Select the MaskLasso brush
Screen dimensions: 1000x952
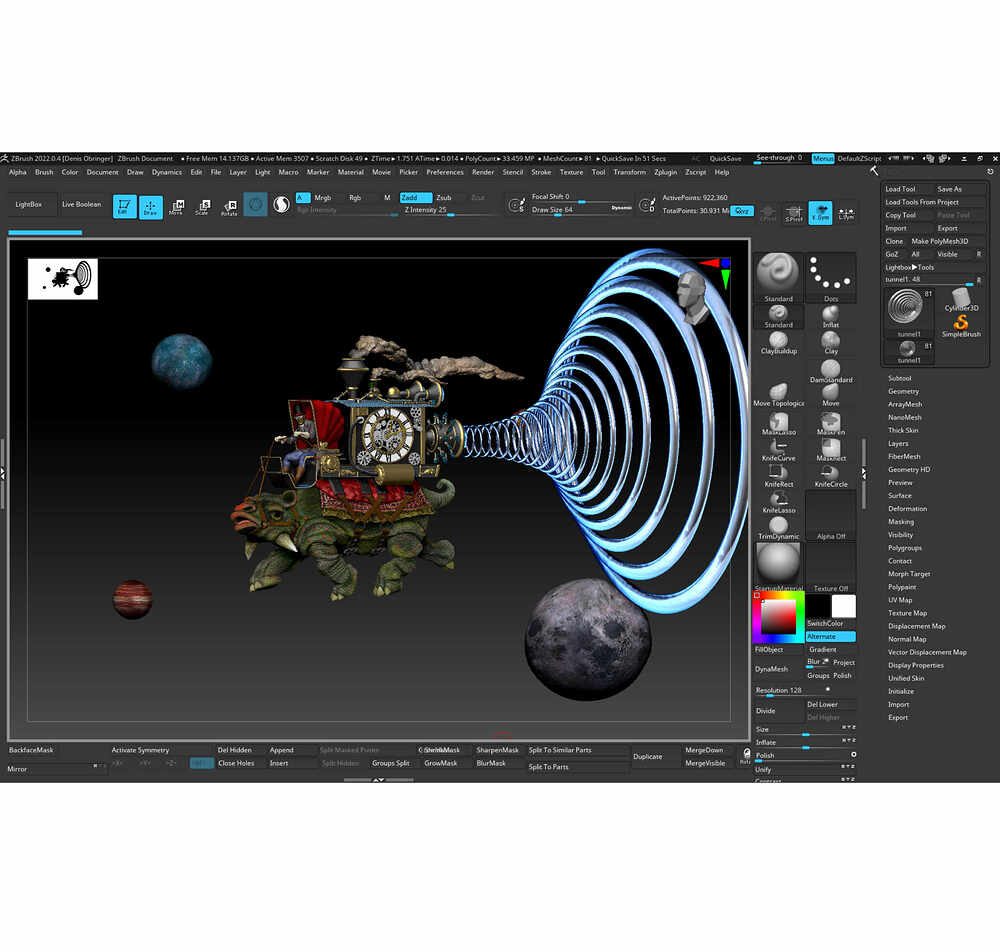(778, 423)
